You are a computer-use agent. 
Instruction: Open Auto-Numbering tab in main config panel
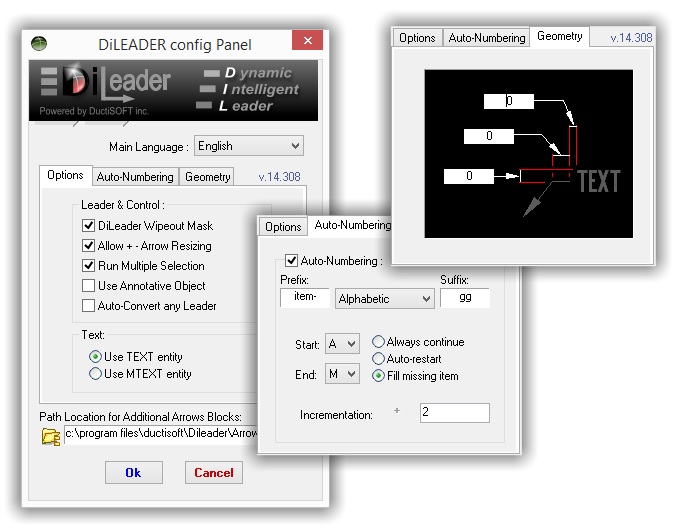135,177
